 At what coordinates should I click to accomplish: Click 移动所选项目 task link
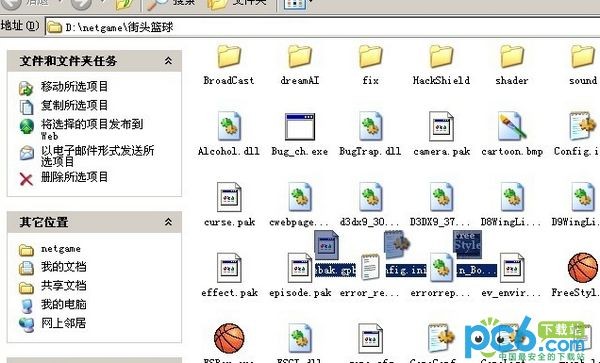pyautogui.click(x=74, y=86)
